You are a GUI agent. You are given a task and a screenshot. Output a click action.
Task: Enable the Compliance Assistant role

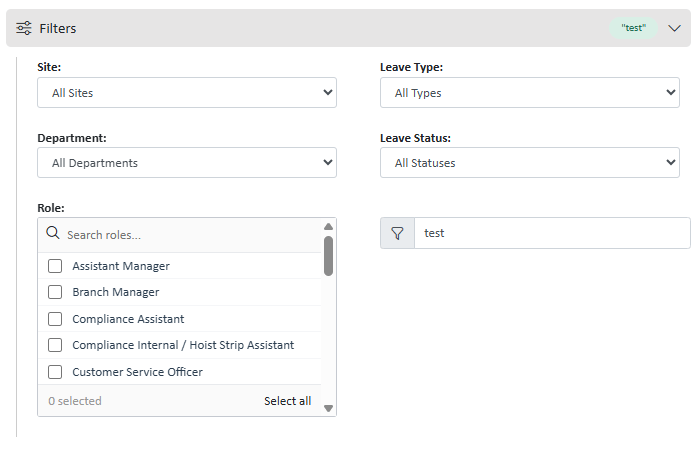click(55, 319)
